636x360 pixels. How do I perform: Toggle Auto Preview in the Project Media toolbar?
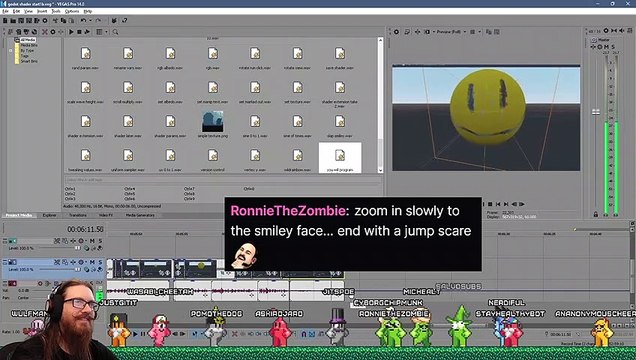click(x=87, y=32)
